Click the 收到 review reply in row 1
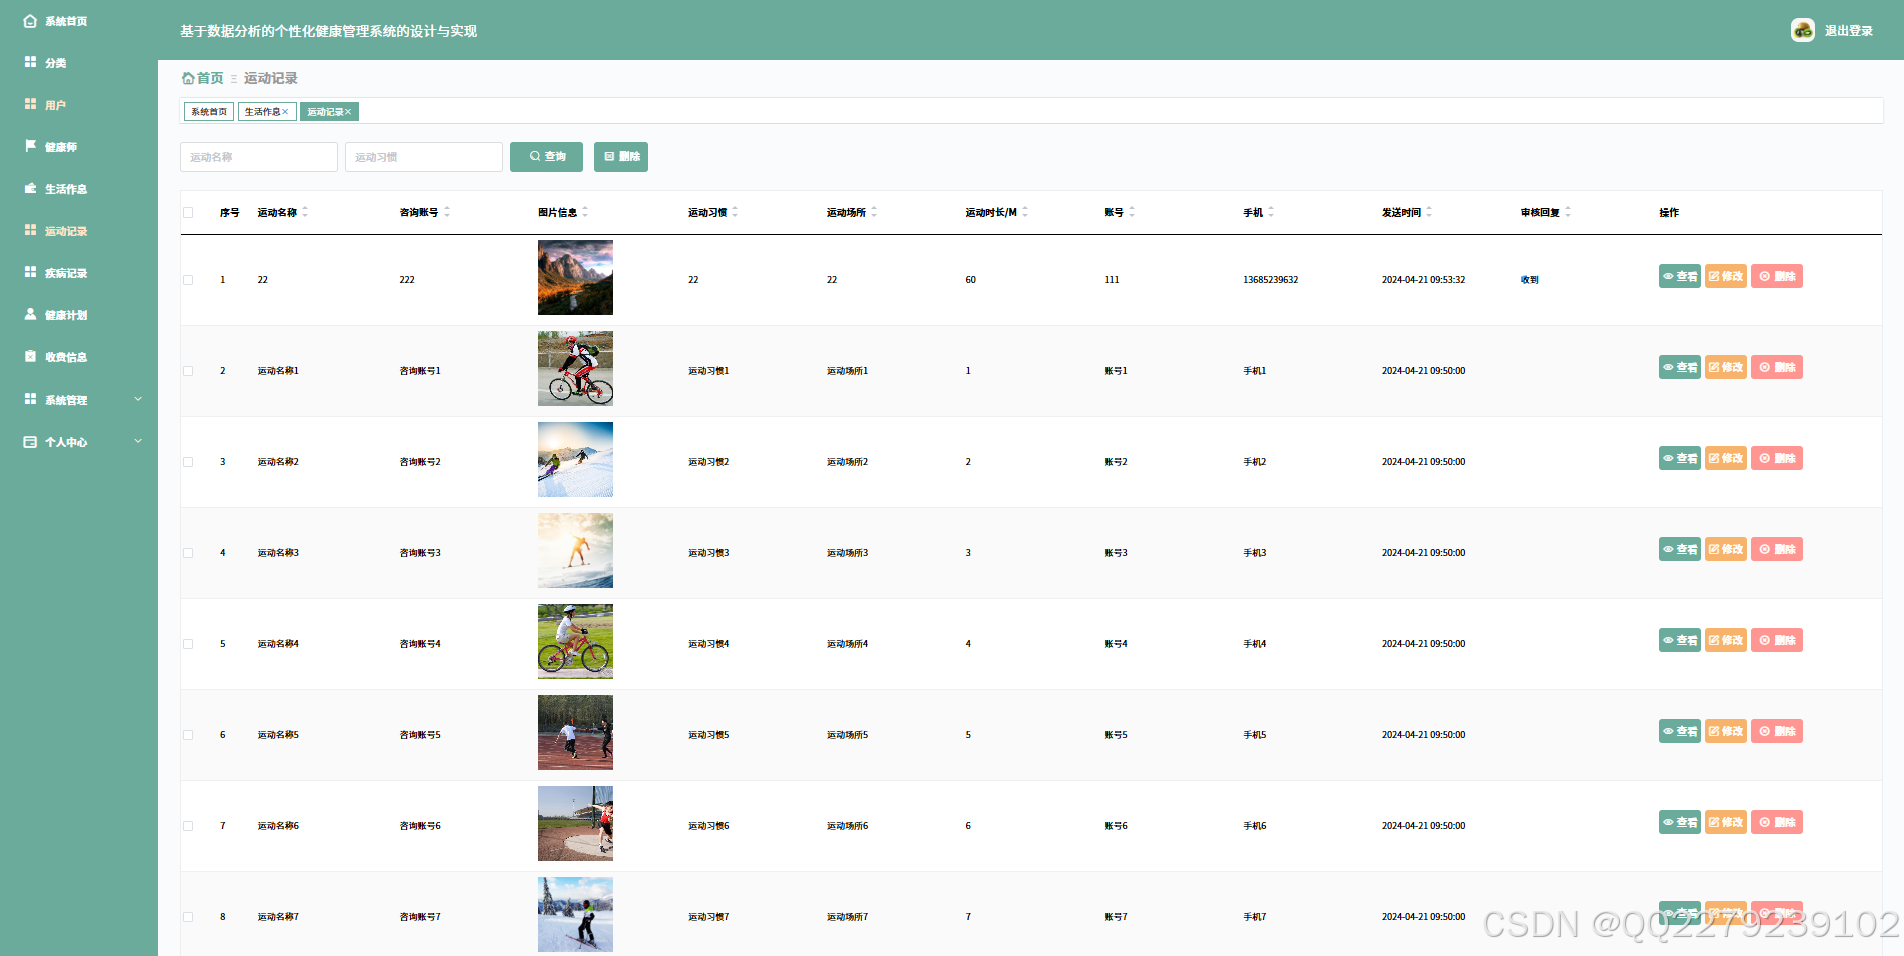The image size is (1904, 956). coord(1530,280)
